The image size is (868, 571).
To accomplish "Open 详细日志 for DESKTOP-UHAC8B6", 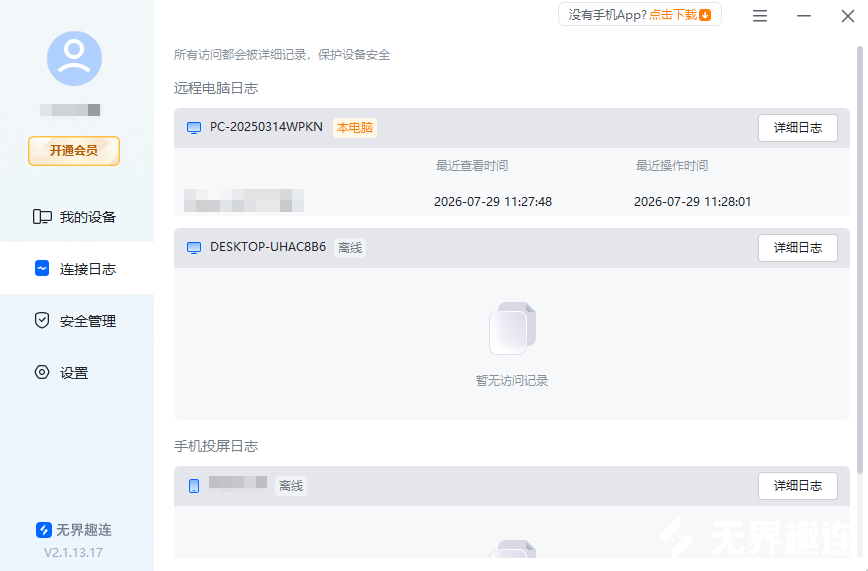I will [798, 248].
